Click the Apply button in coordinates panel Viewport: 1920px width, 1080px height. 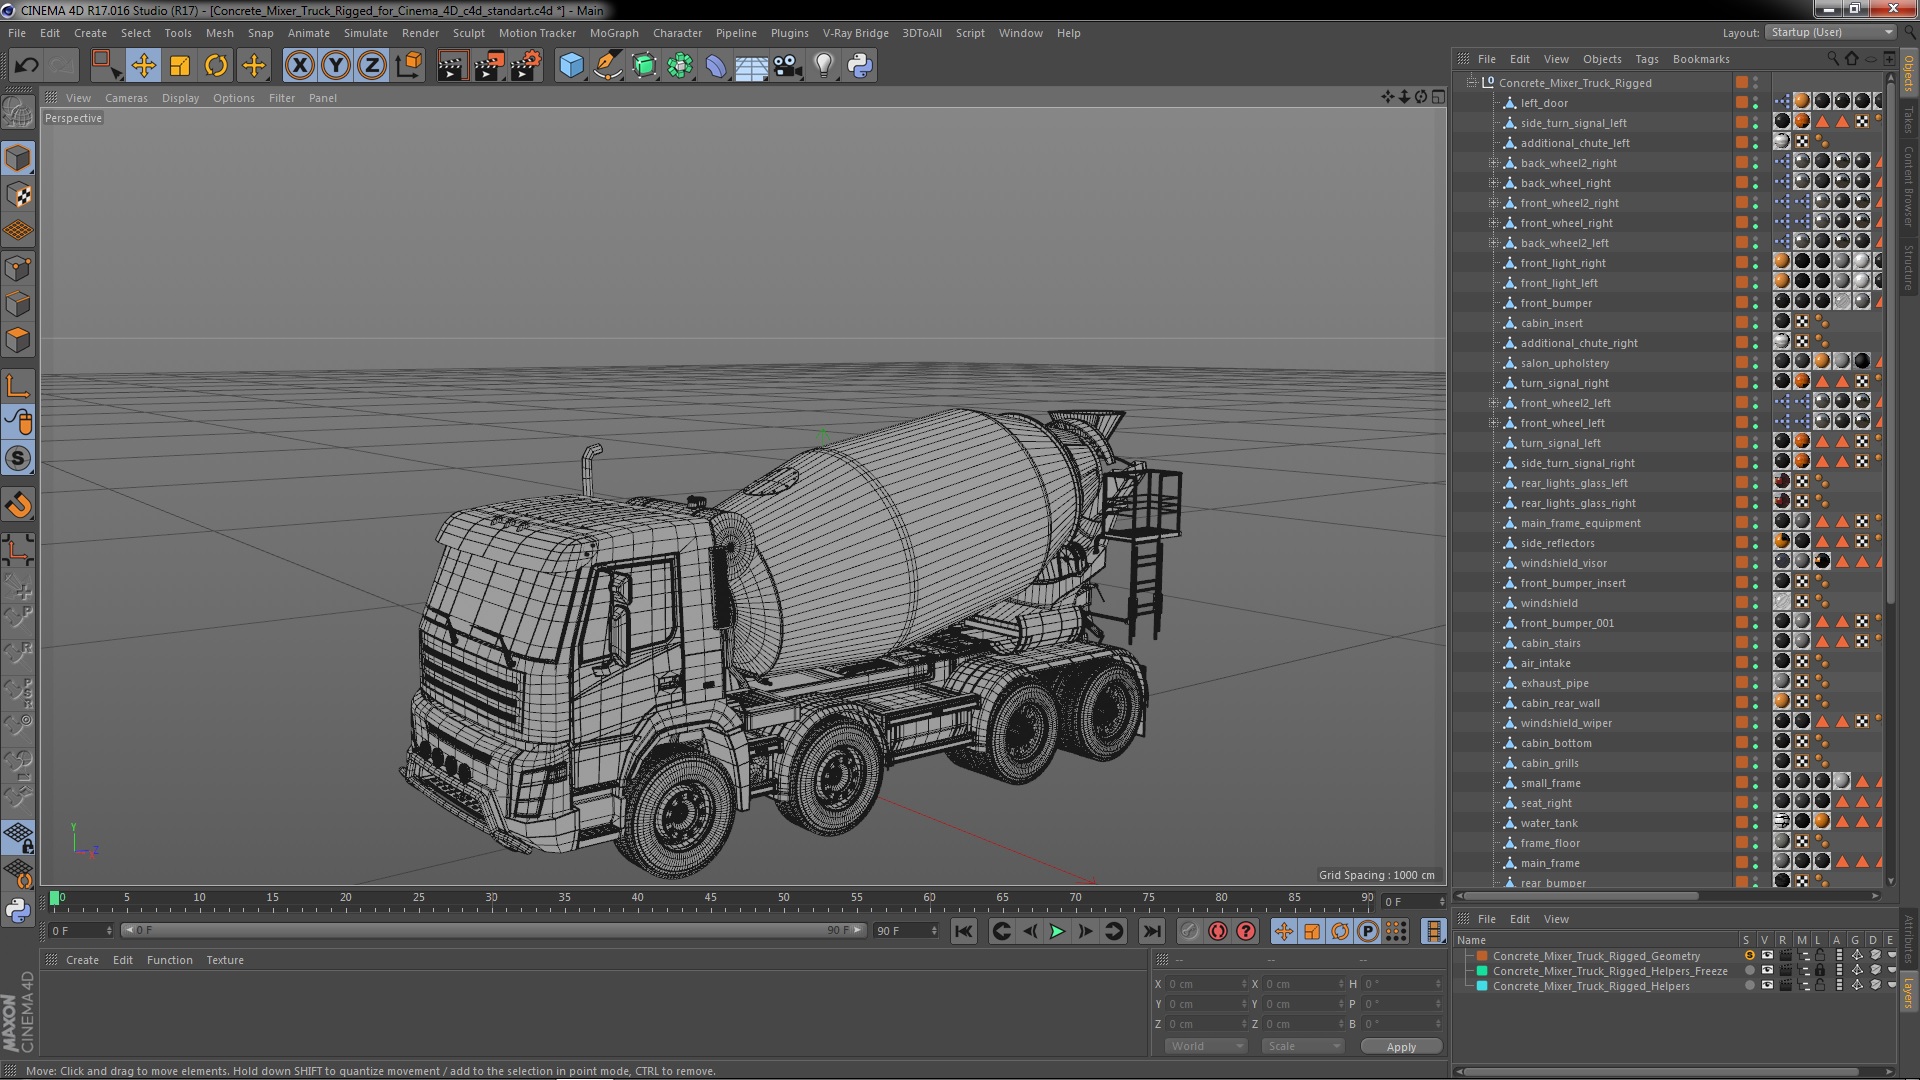(x=1402, y=1046)
